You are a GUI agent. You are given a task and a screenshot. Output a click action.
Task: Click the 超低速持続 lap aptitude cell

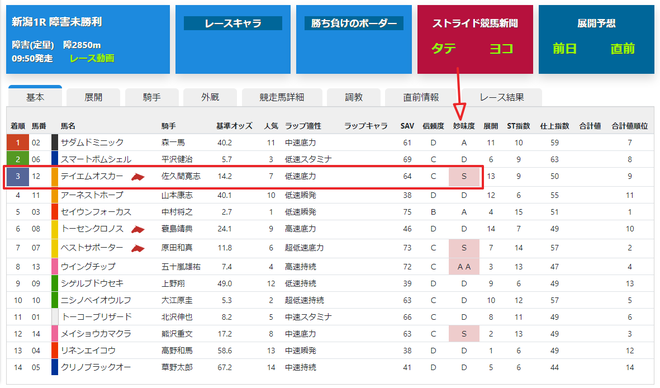coord(304,300)
